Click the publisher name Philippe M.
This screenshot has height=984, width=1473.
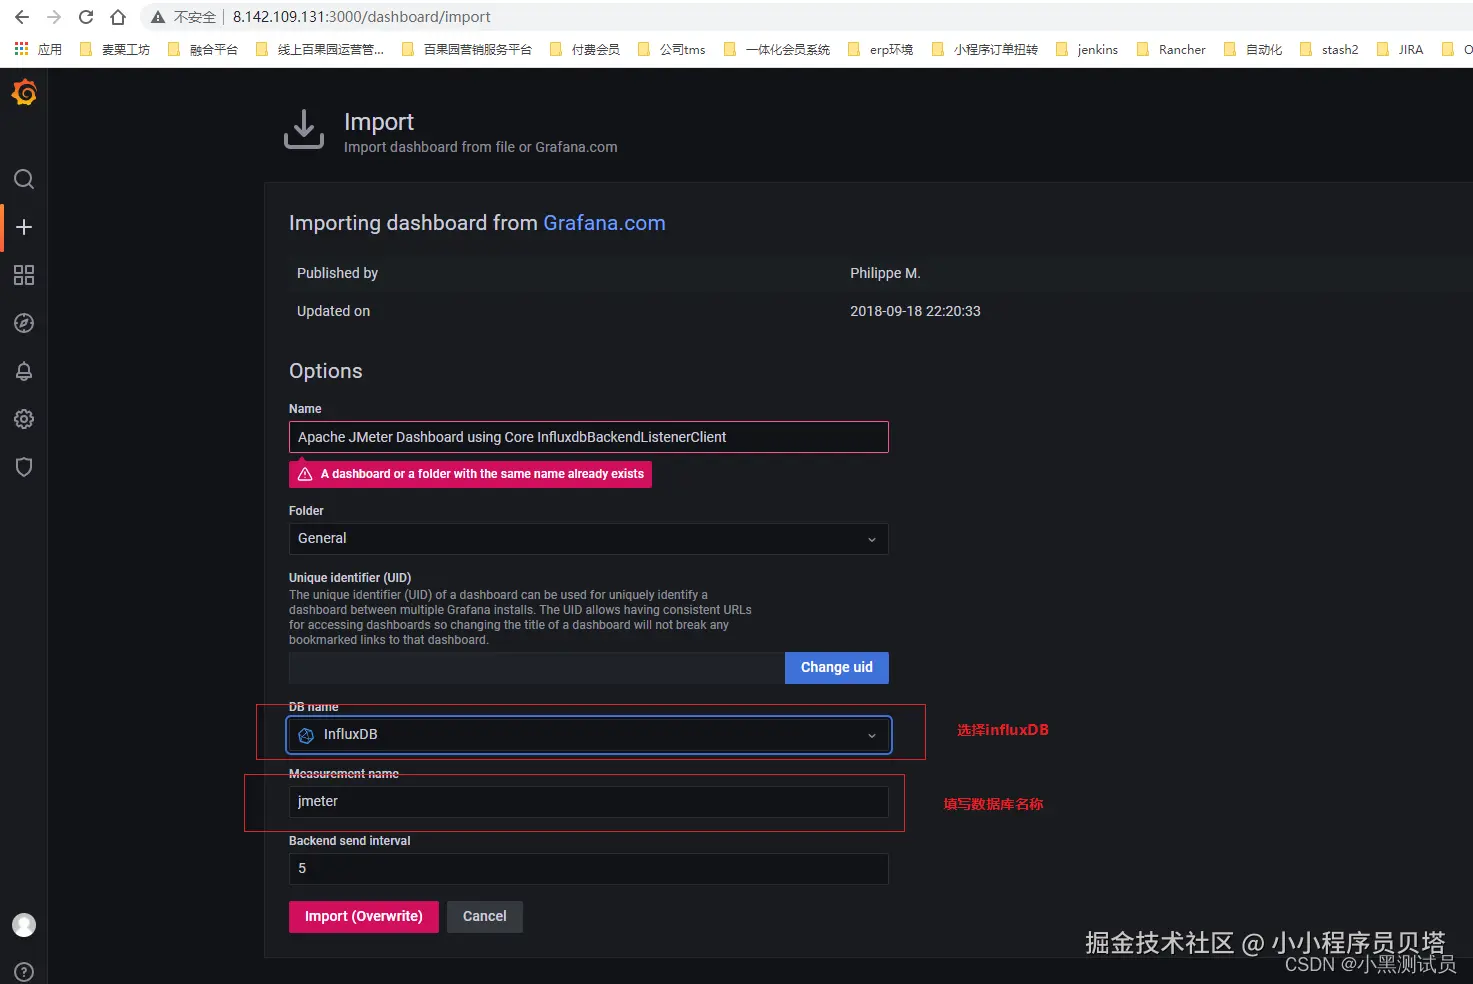885,273
